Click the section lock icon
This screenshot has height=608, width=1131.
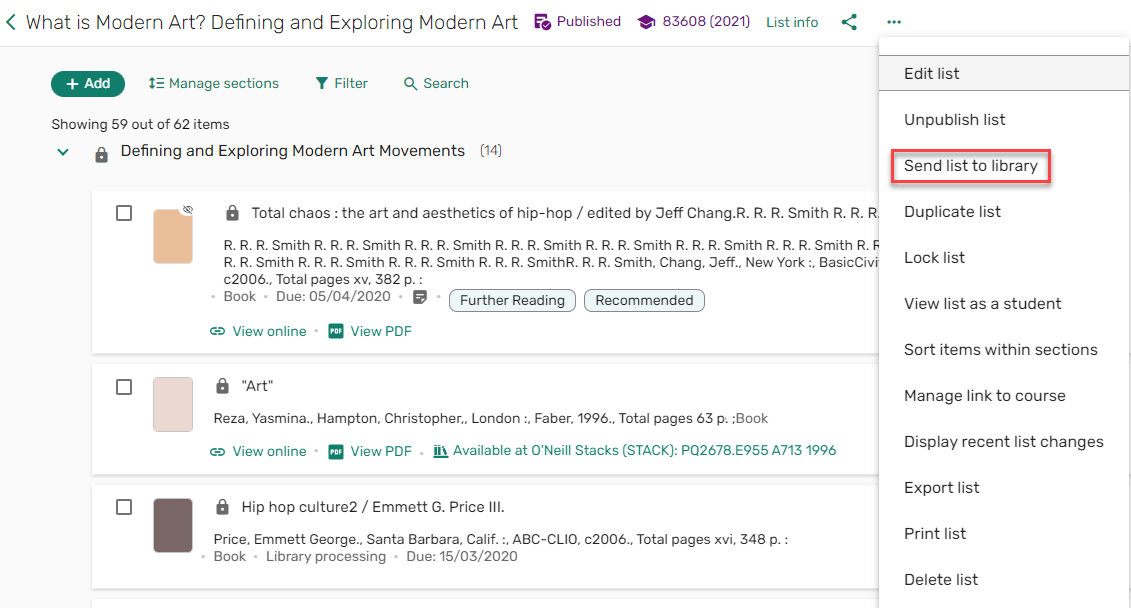tap(102, 154)
